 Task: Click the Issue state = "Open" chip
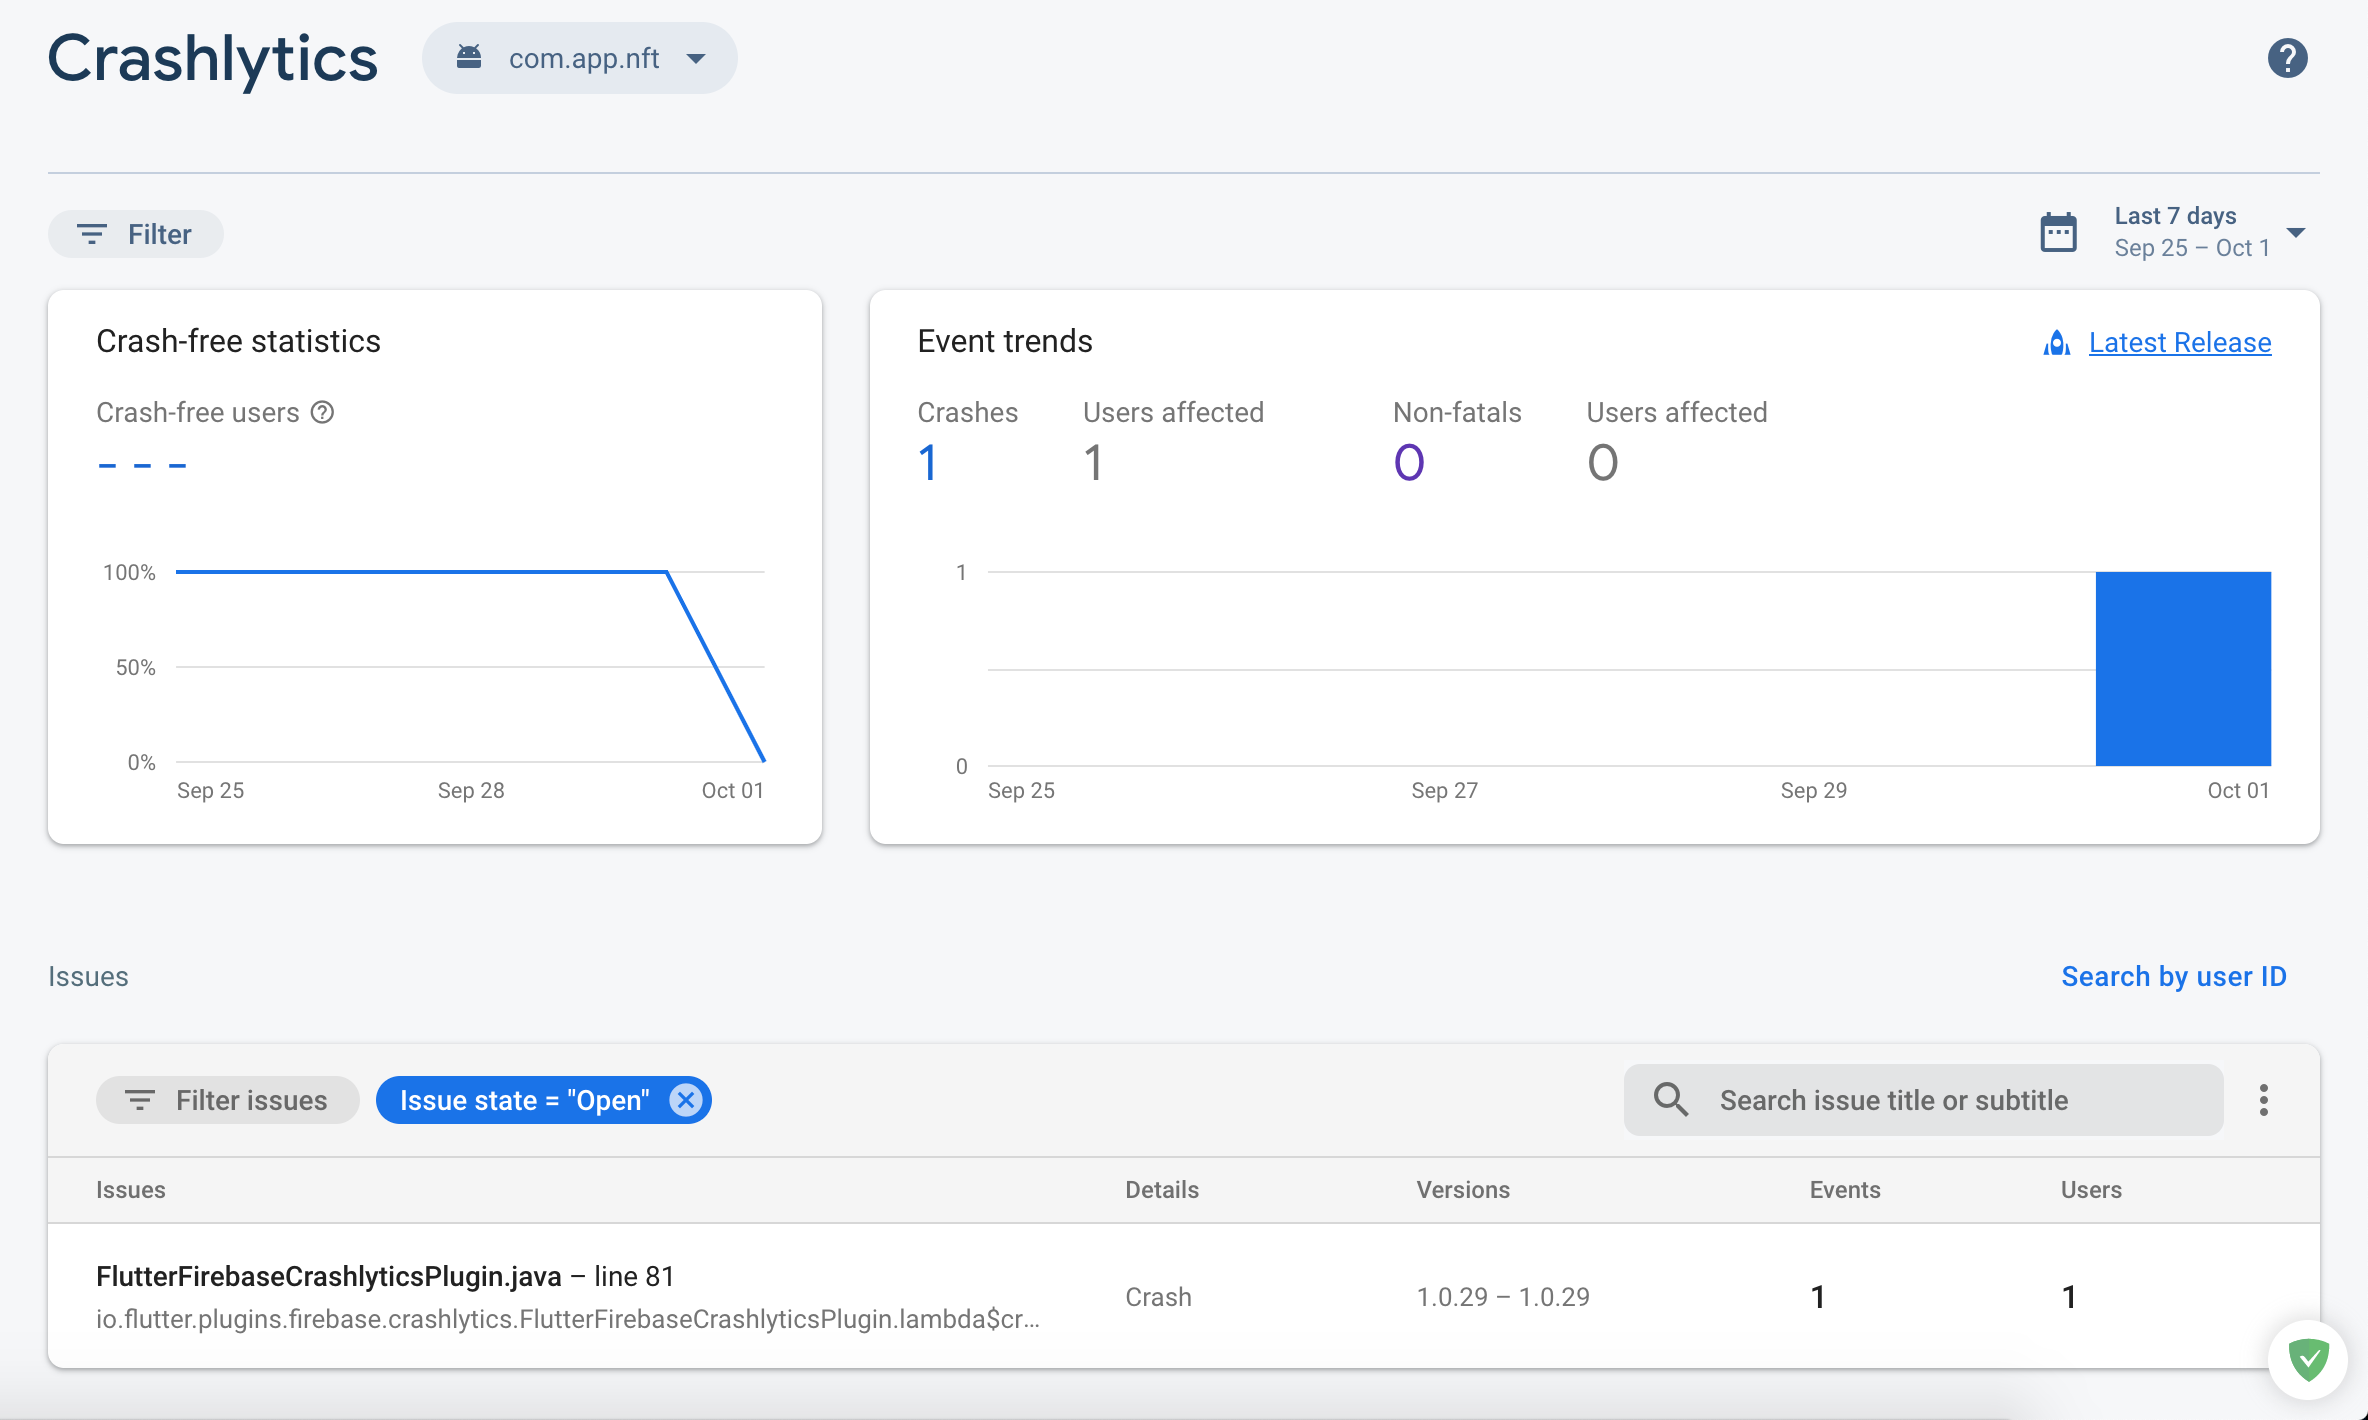pyautogui.click(x=524, y=1100)
